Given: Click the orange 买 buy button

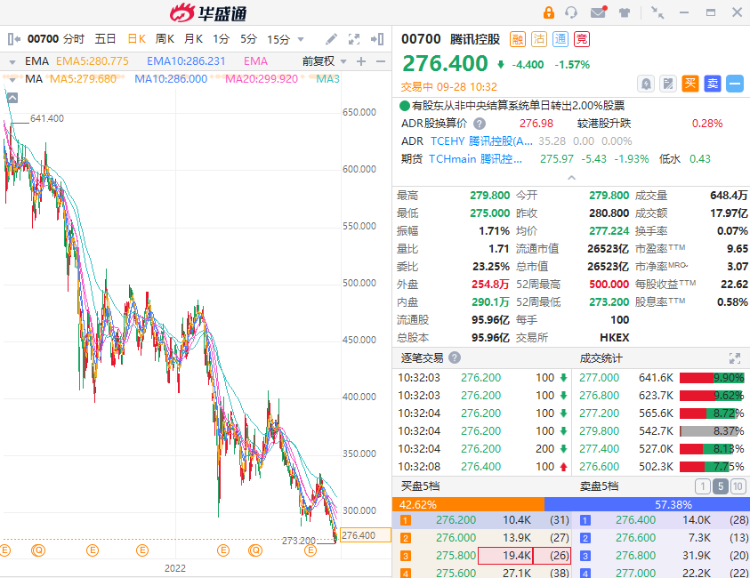Looking at the screenshot, I should pos(690,84).
